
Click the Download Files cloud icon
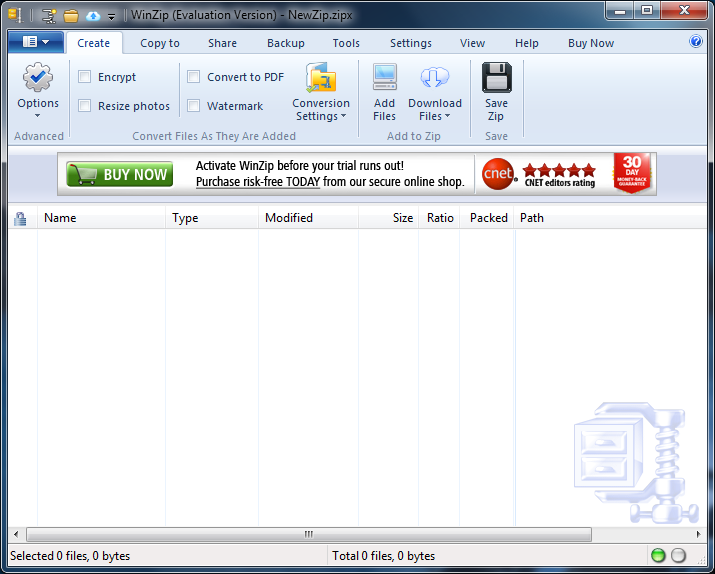[435, 77]
